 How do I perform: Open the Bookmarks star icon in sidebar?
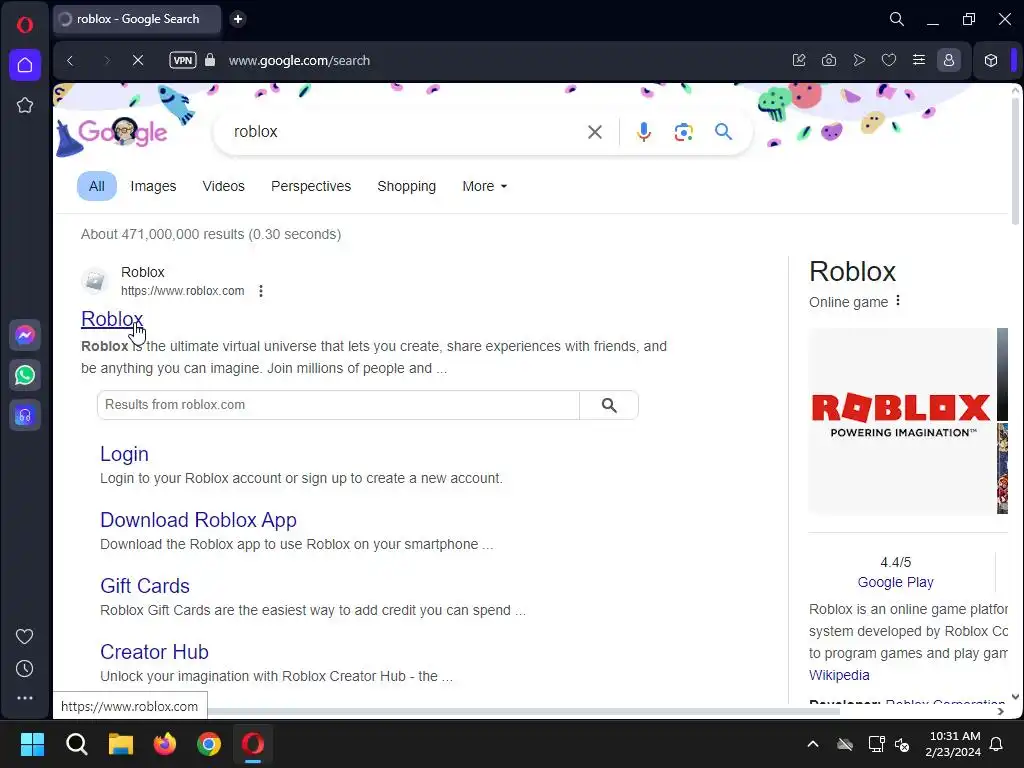pyautogui.click(x=25, y=105)
